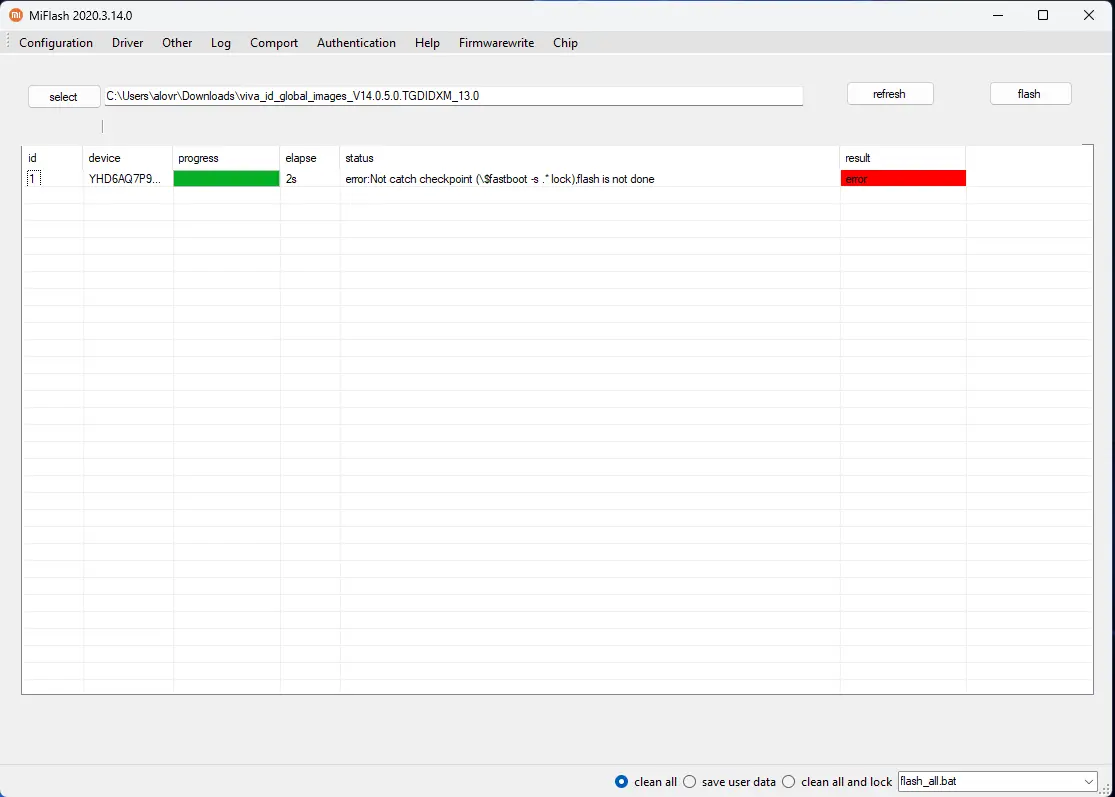Screen dimensions: 1115x797
Task: Open the Log menu
Action: point(220,43)
